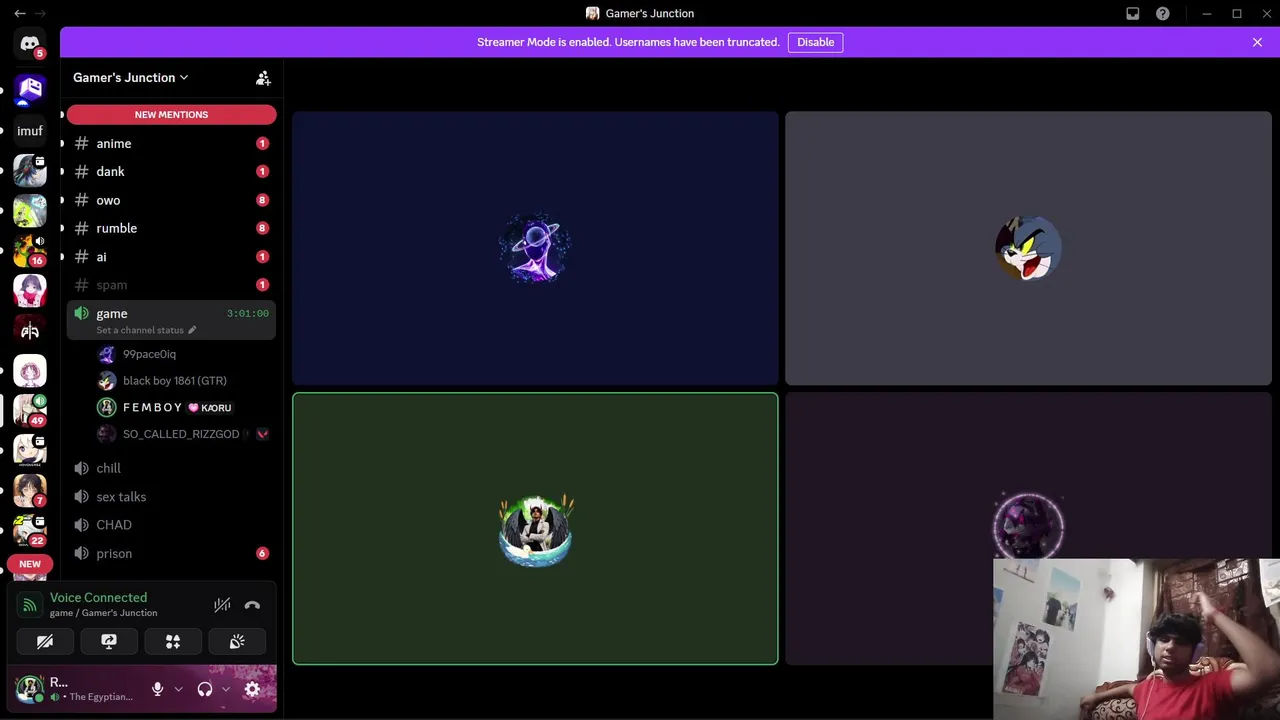Open the owo text channel
This screenshot has height=720, width=1280.
point(171,200)
